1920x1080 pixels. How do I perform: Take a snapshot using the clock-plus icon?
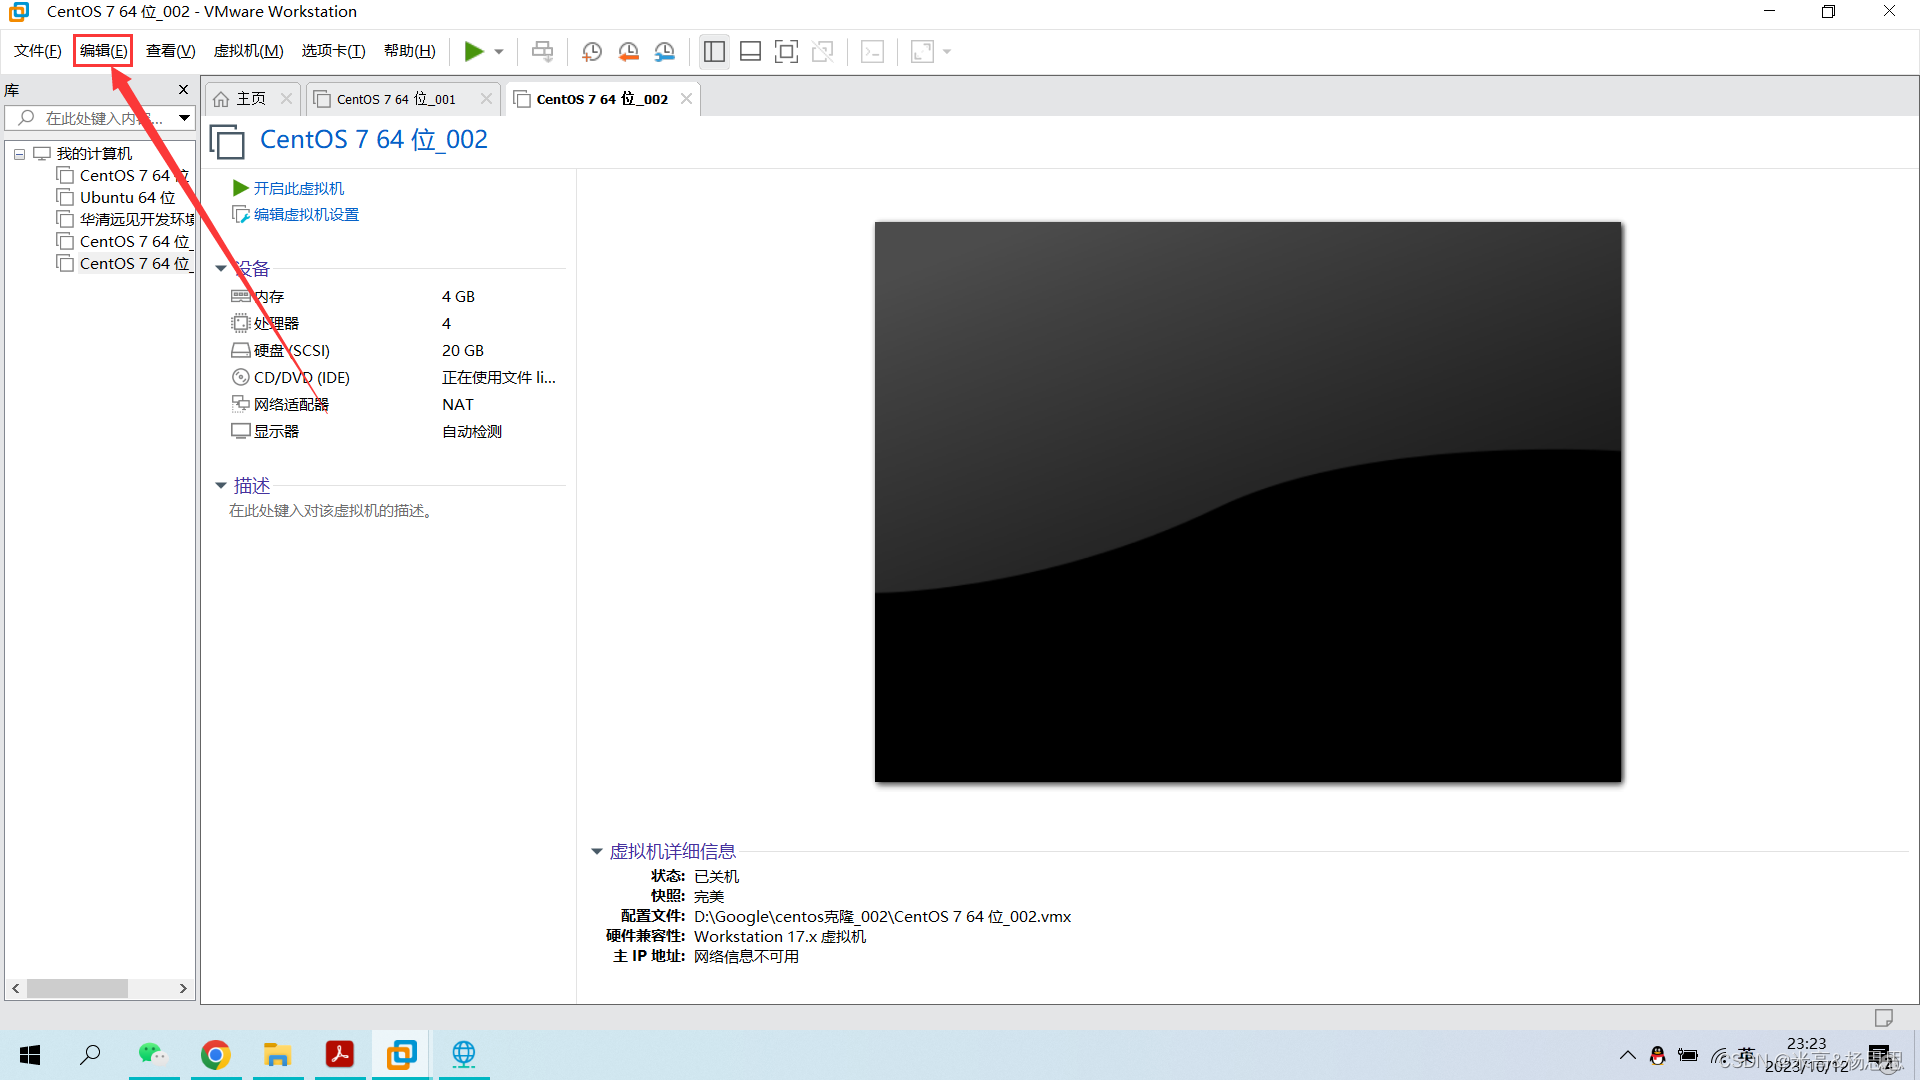click(x=591, y=51)
